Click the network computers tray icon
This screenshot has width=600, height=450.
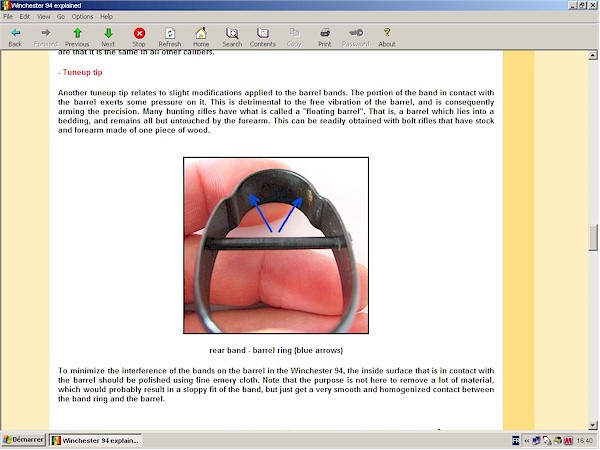point(536,441)
